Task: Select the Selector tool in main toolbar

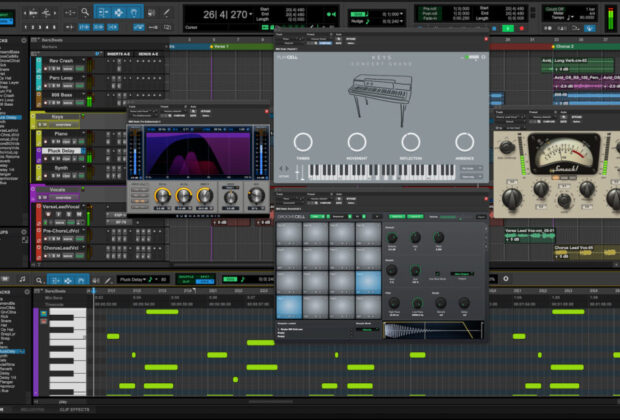Action: pyautogui.click(x=119, y=13)
